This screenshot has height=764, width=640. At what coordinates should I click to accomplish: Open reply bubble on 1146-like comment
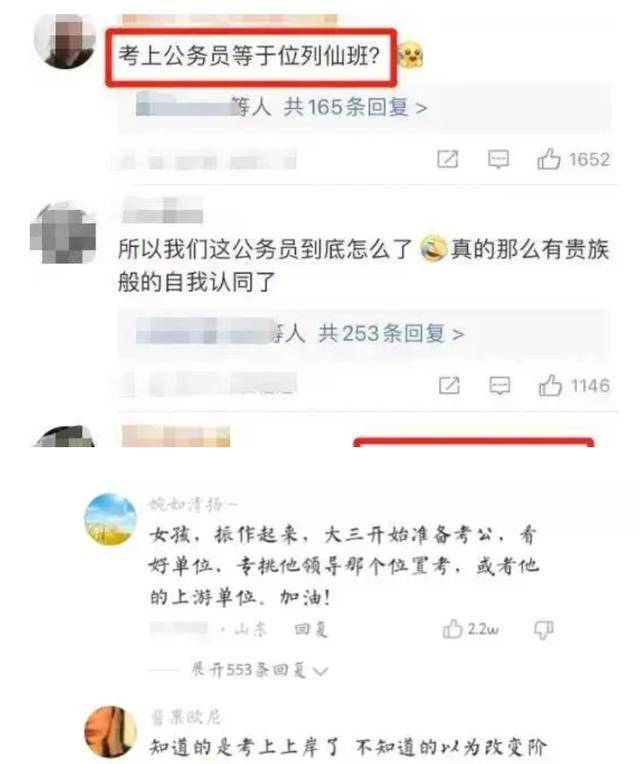click(x=499, y=386)
